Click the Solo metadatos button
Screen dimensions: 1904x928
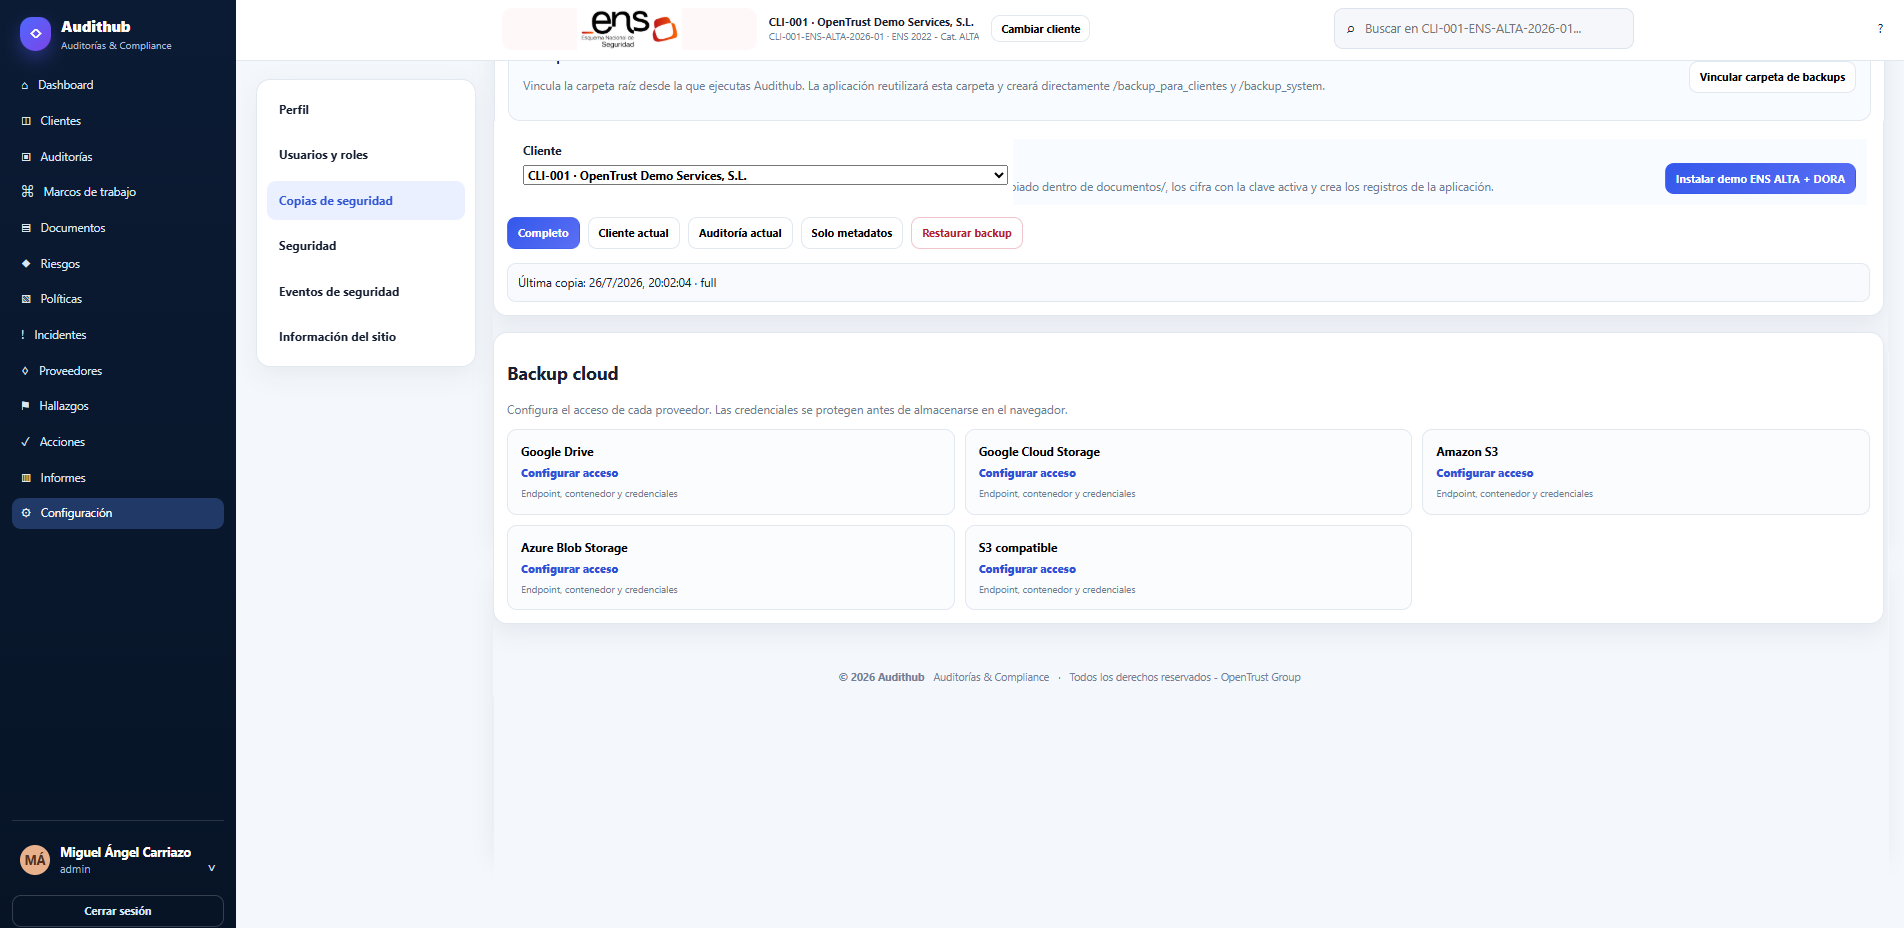(852, 233)
